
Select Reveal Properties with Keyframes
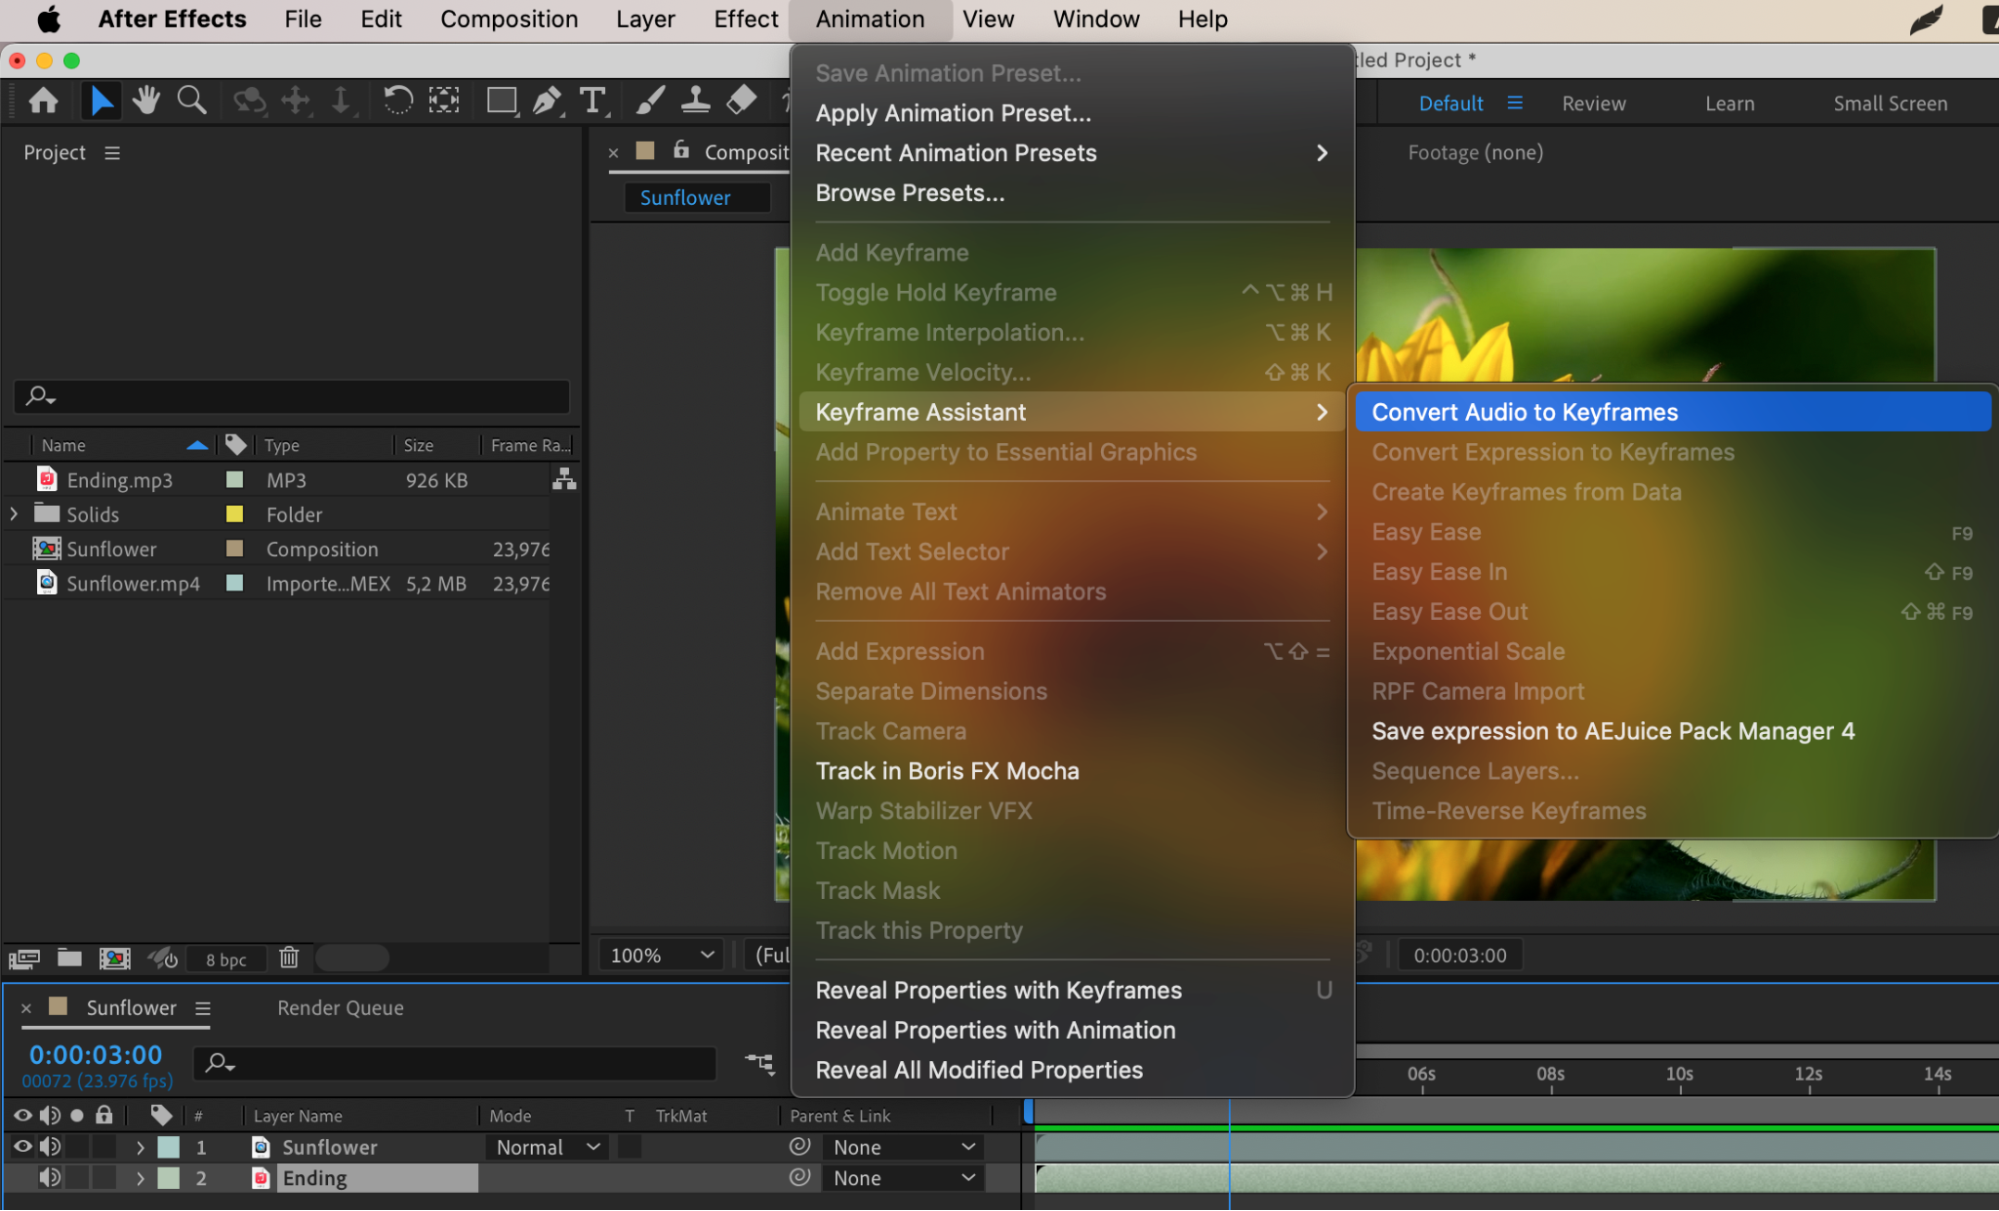[1072, 990]
